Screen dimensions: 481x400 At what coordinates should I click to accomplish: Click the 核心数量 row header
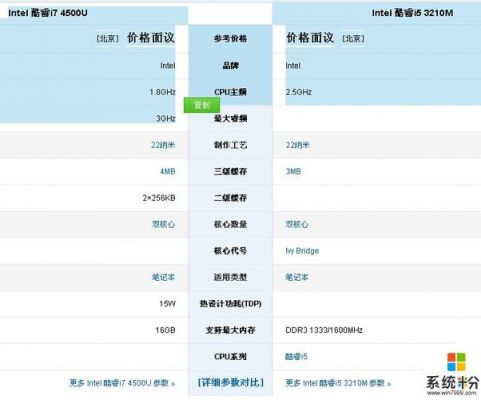pyautogui.click(x=230, y=224)
